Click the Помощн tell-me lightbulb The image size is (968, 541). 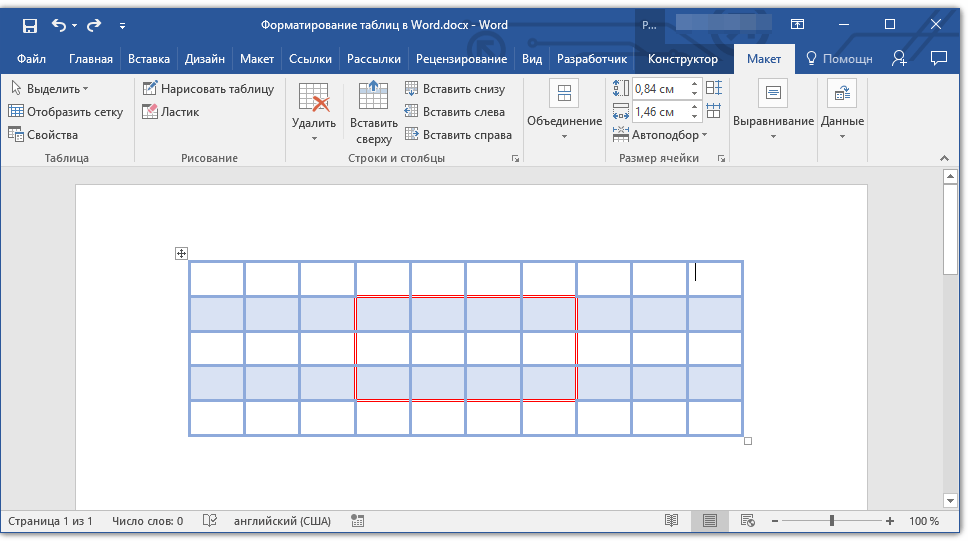tap(840, 59)
